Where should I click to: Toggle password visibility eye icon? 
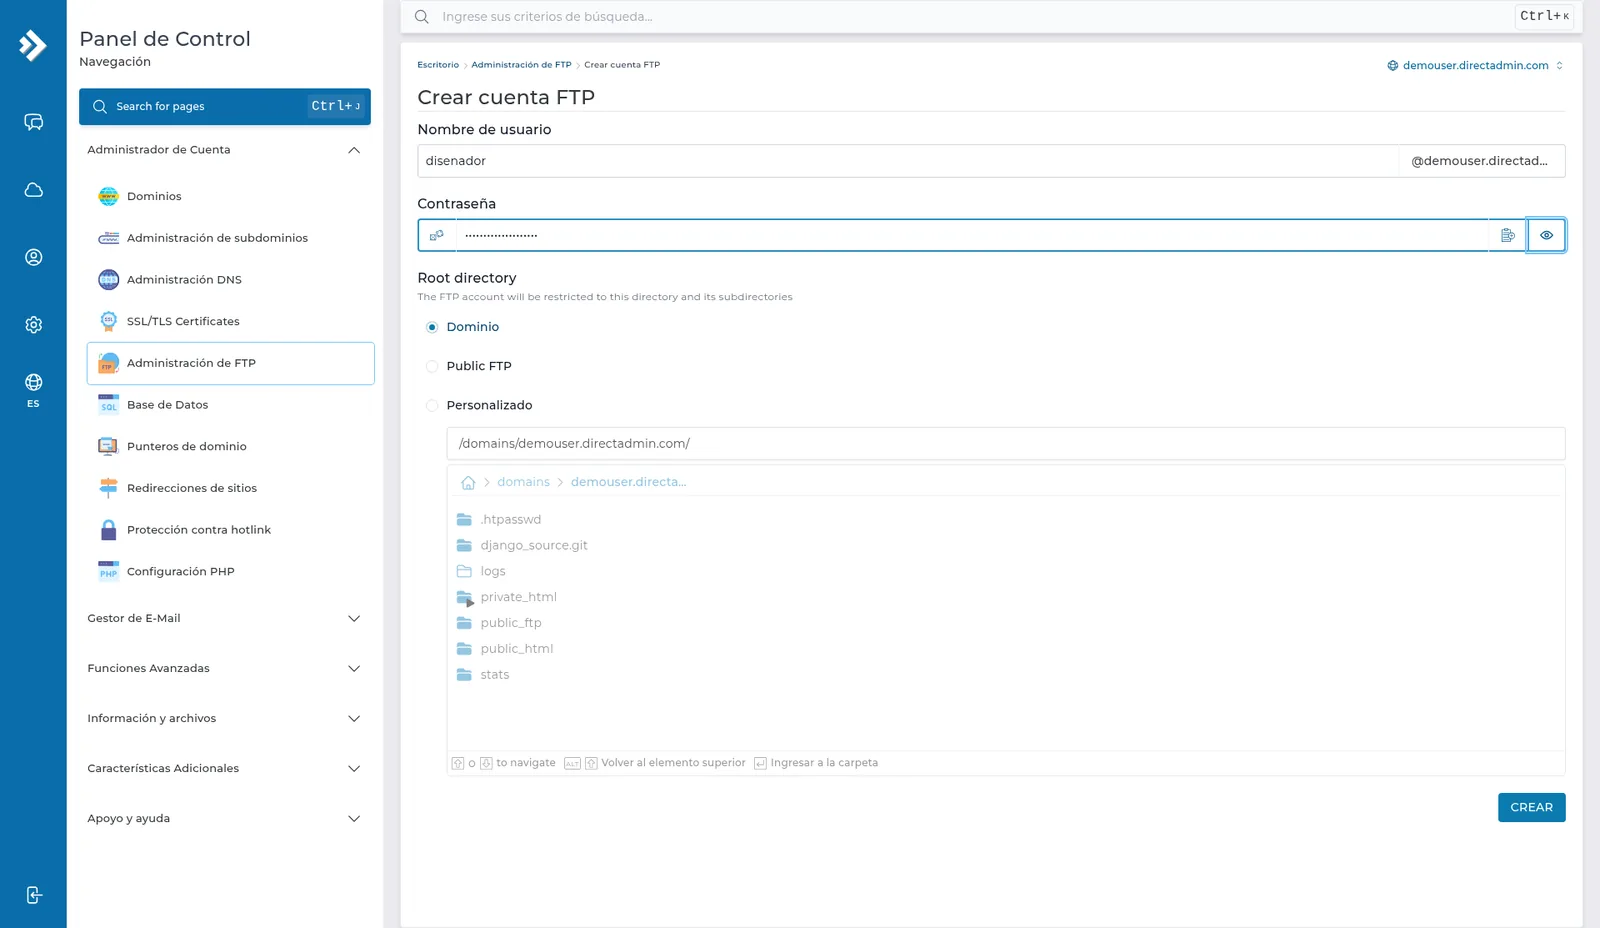pyautogui.click(x=1546, y=235)
